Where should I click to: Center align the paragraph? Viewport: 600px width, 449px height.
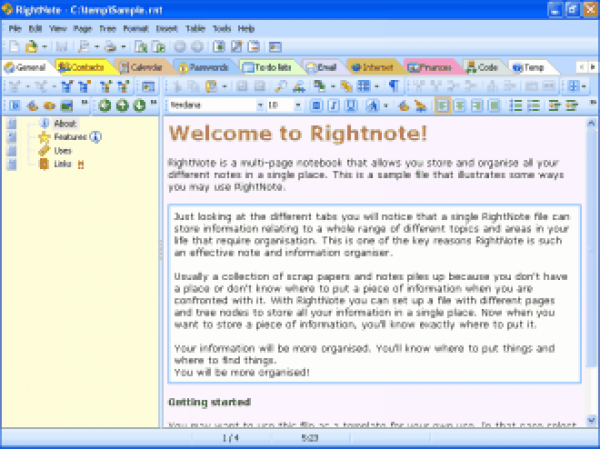(x=460, y=105)
